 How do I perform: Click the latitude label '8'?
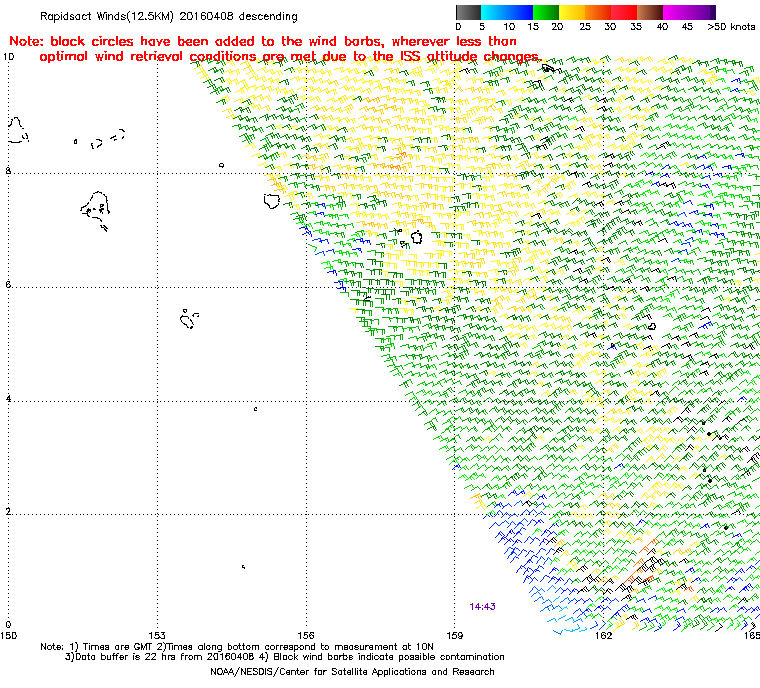pos(8,171)
